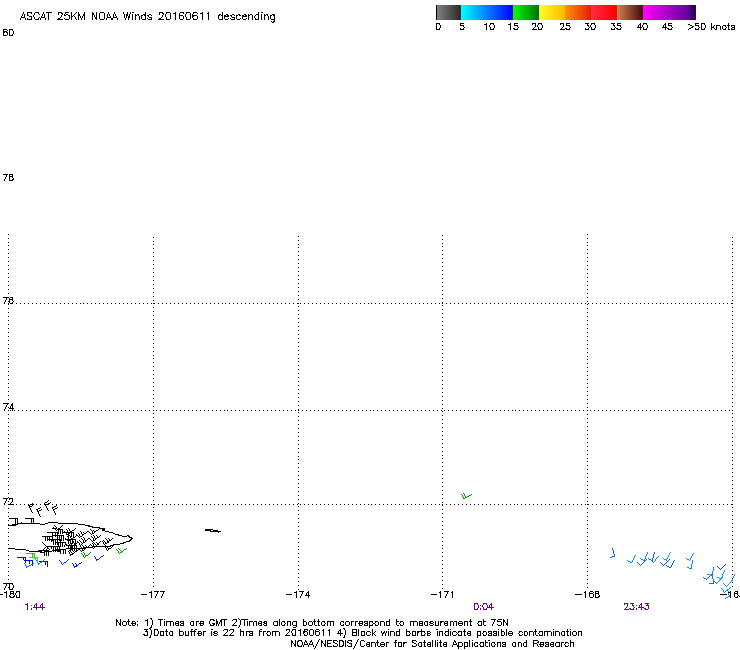Click the 1:44 swath time label
Image resolution: width=740 pixels, height=650 pixels.
[x=34, y=607]
